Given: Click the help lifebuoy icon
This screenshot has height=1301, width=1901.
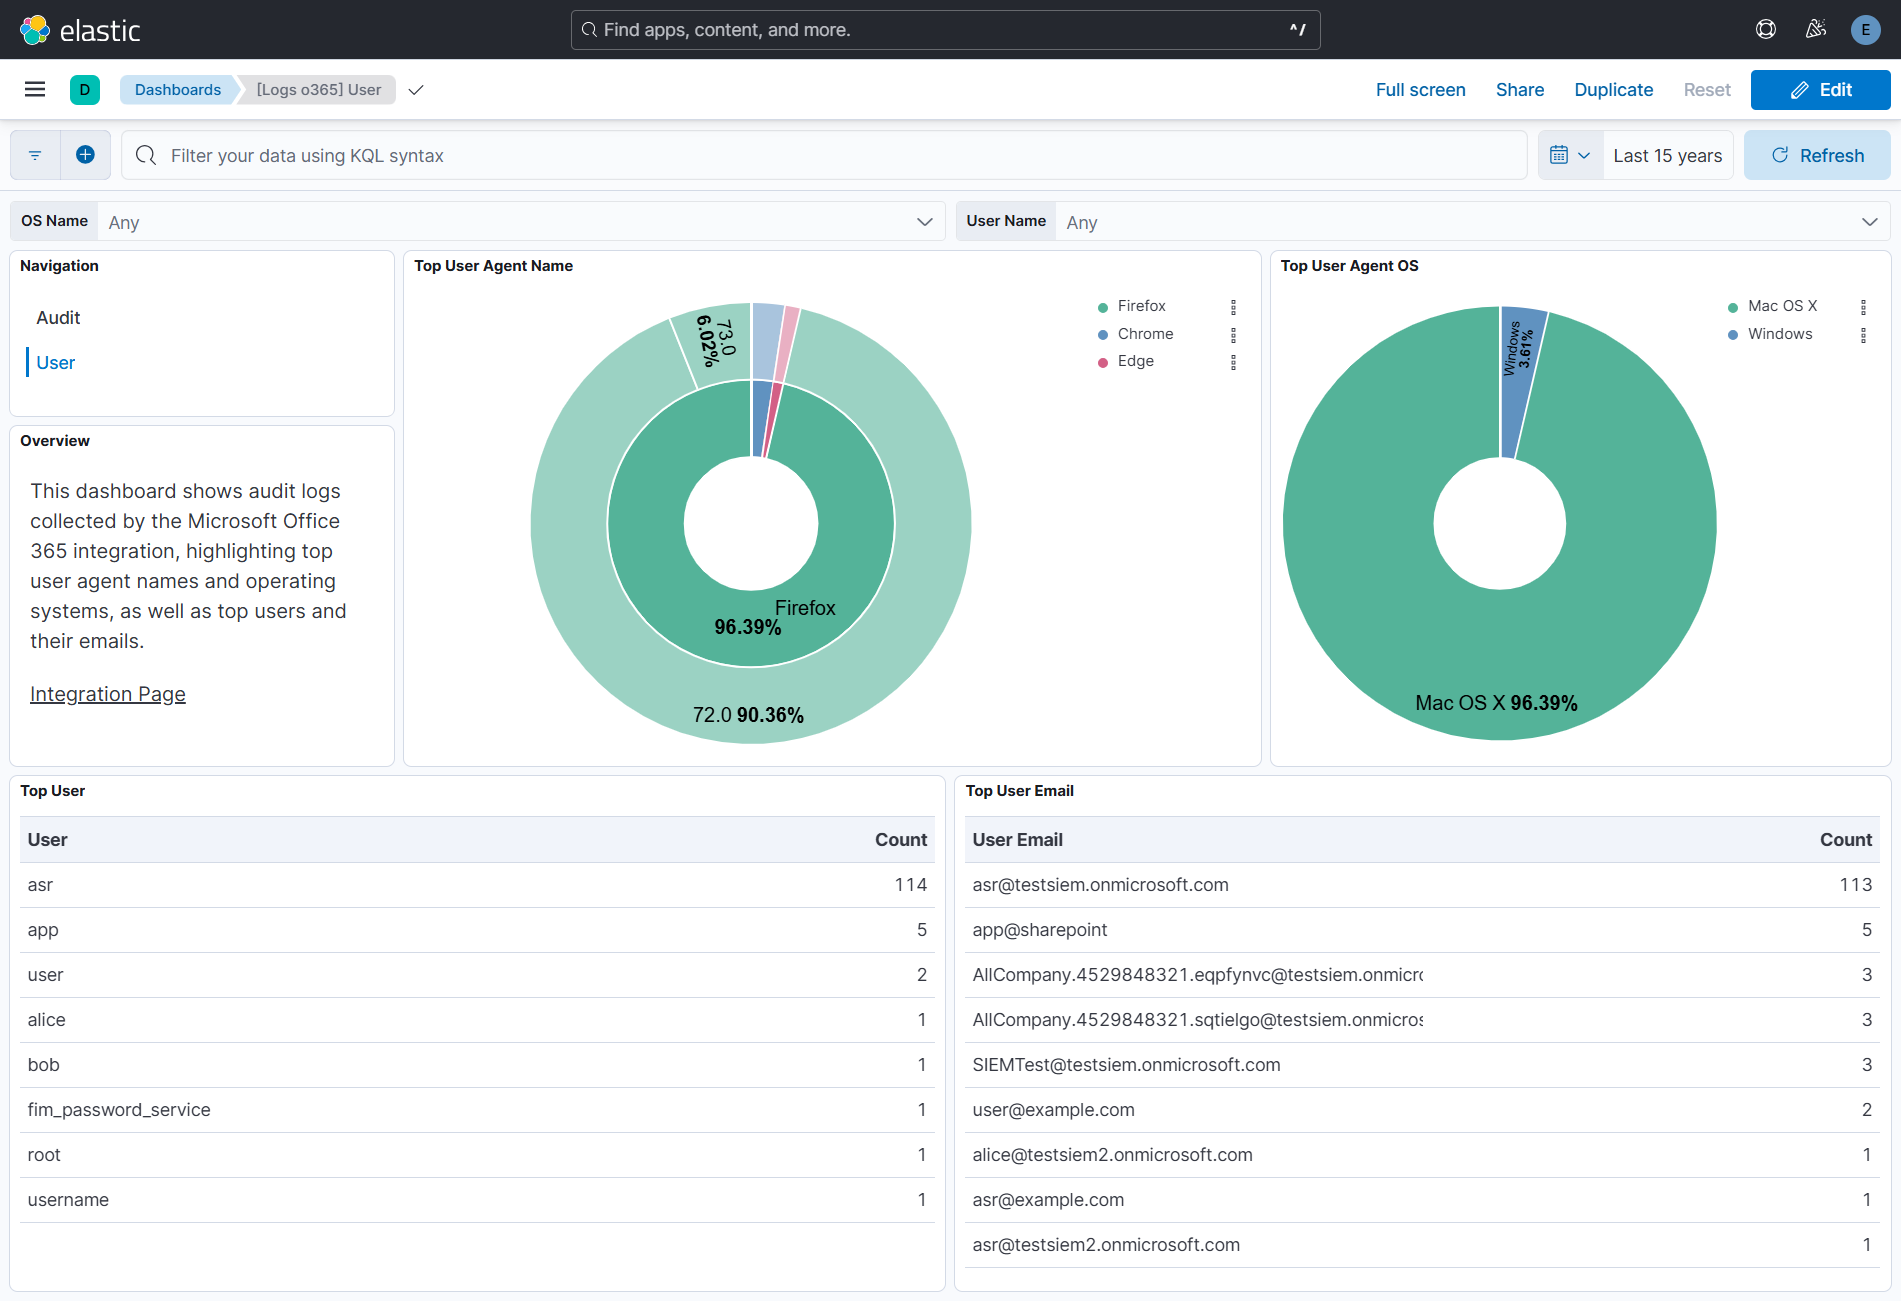Looking at the screenshot, I should [1765, 29].
